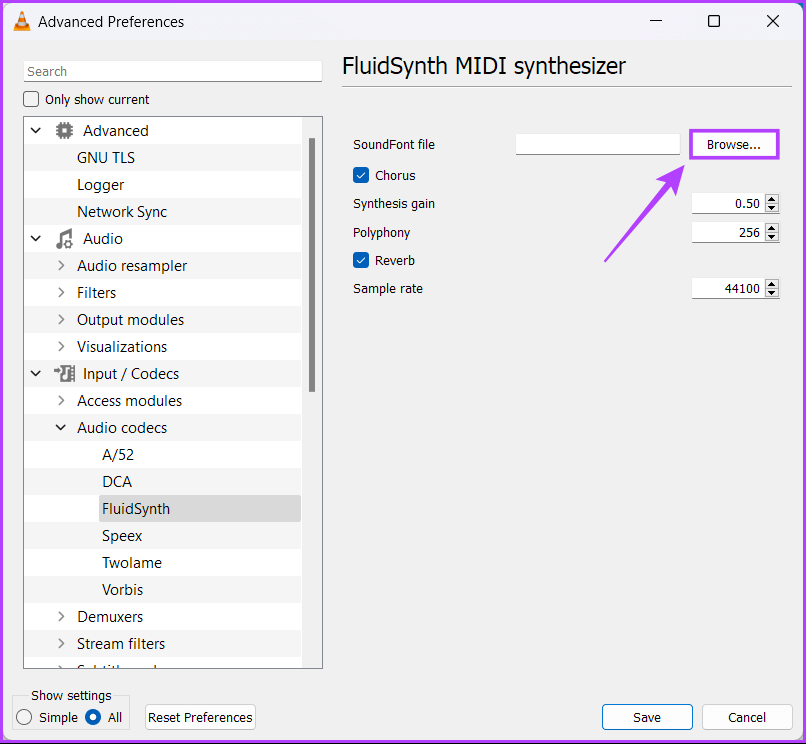Click the VLC cone icon in title bar

coord(22,21)
